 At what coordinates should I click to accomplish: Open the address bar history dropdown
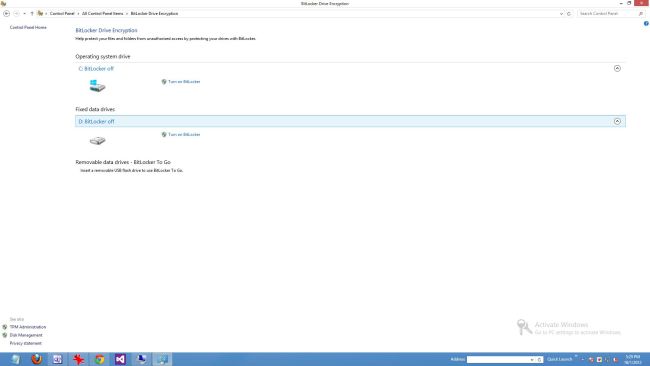pyautogui.click(x=561, y=14)
